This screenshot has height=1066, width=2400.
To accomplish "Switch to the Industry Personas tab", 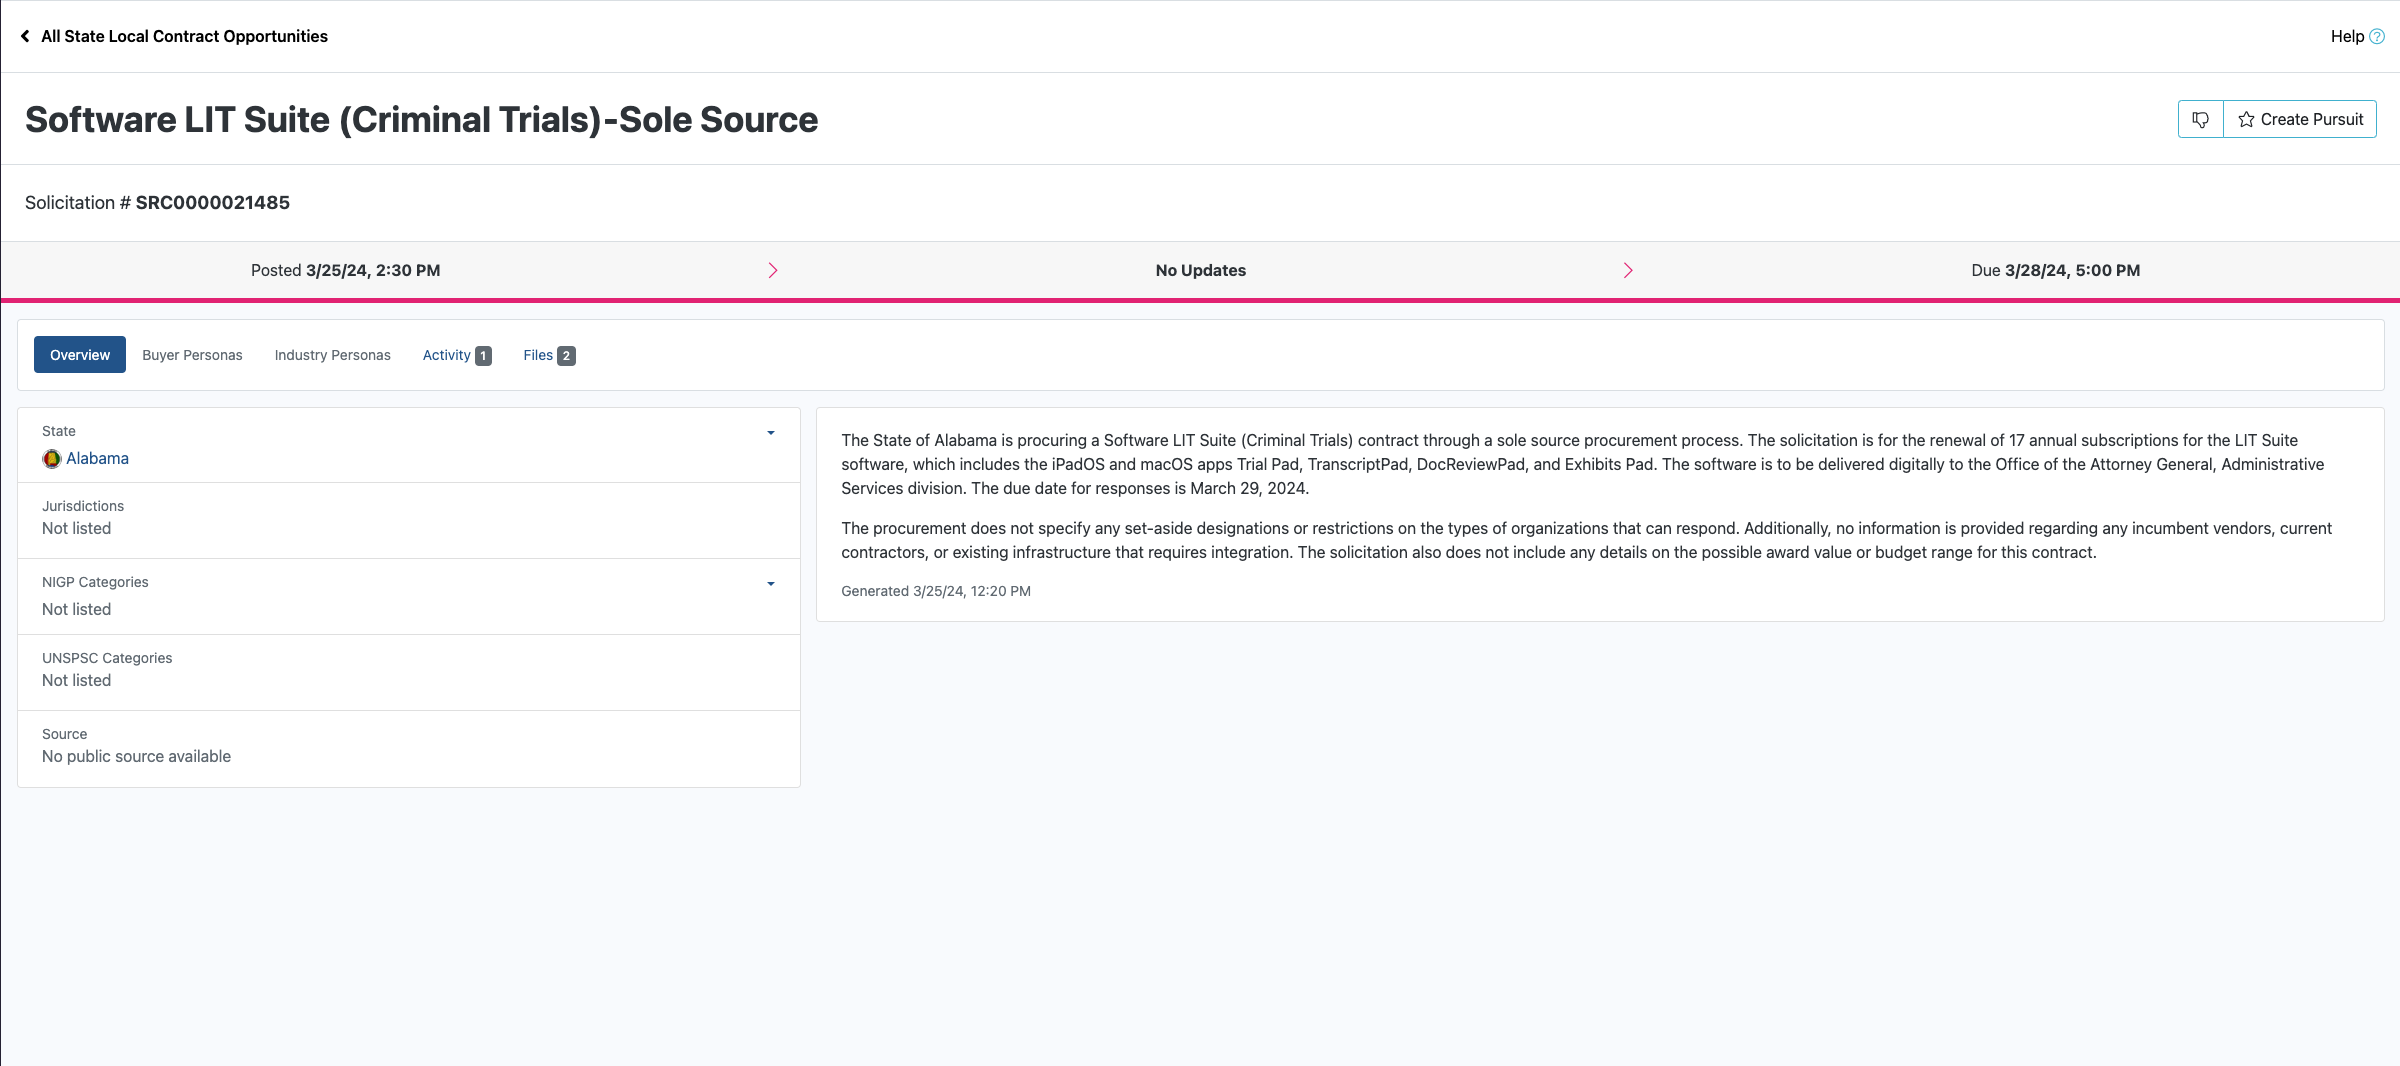I will click(333, 355).
